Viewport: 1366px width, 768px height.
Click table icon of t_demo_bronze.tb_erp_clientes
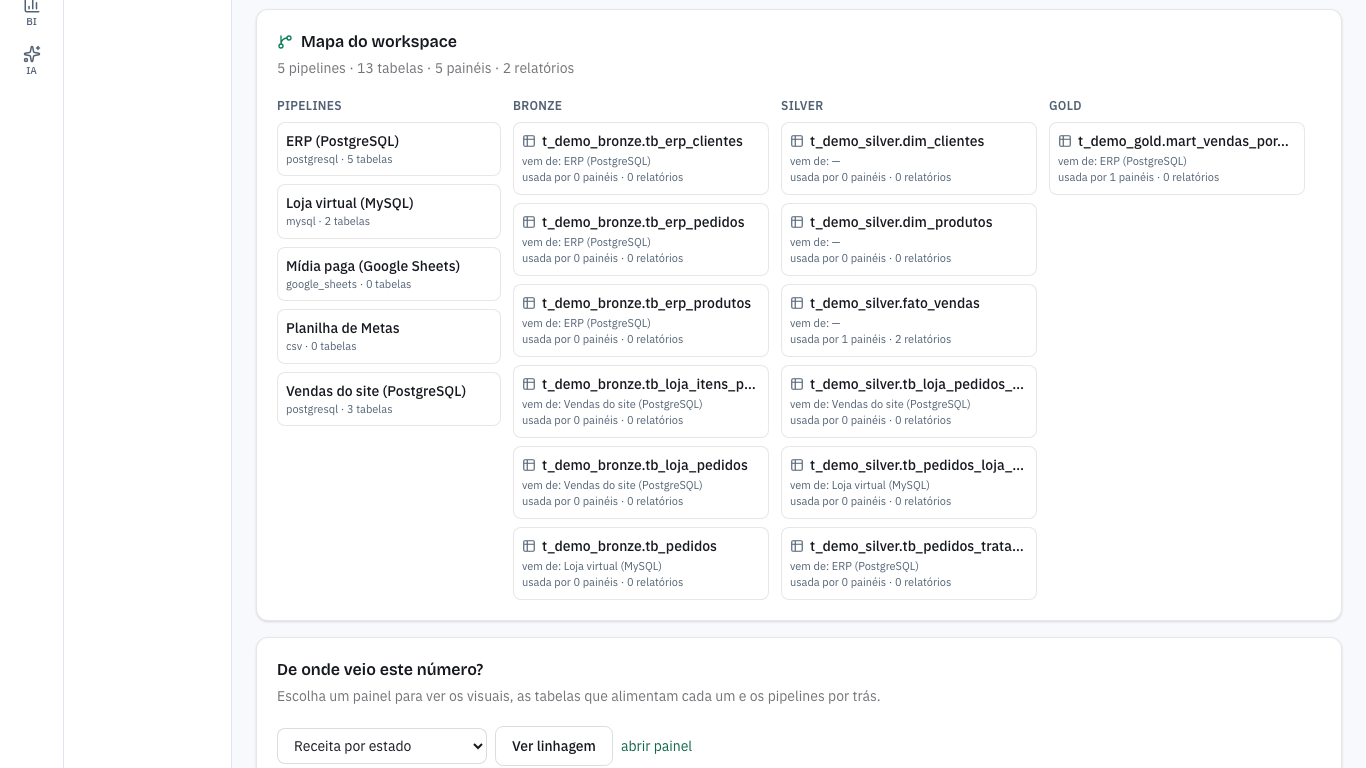pos(529,142)
